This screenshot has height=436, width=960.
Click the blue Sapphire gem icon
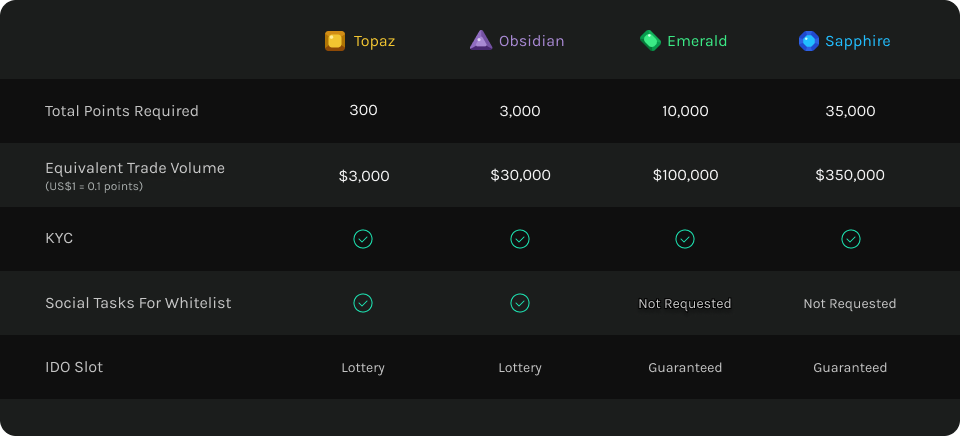(809, 41)
